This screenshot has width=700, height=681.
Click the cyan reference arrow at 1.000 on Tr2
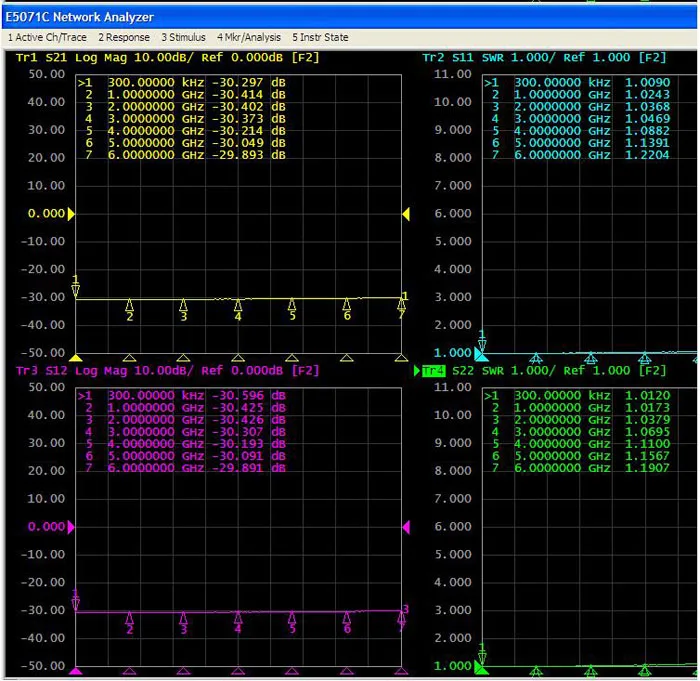pos(480,355)
